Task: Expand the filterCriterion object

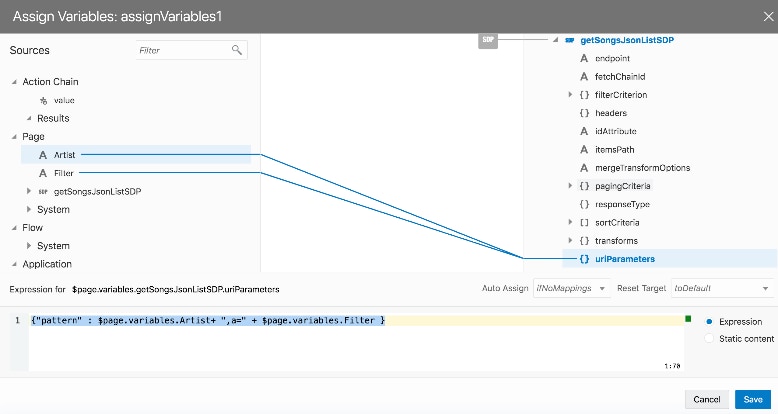Action: (x=570, y=94)
